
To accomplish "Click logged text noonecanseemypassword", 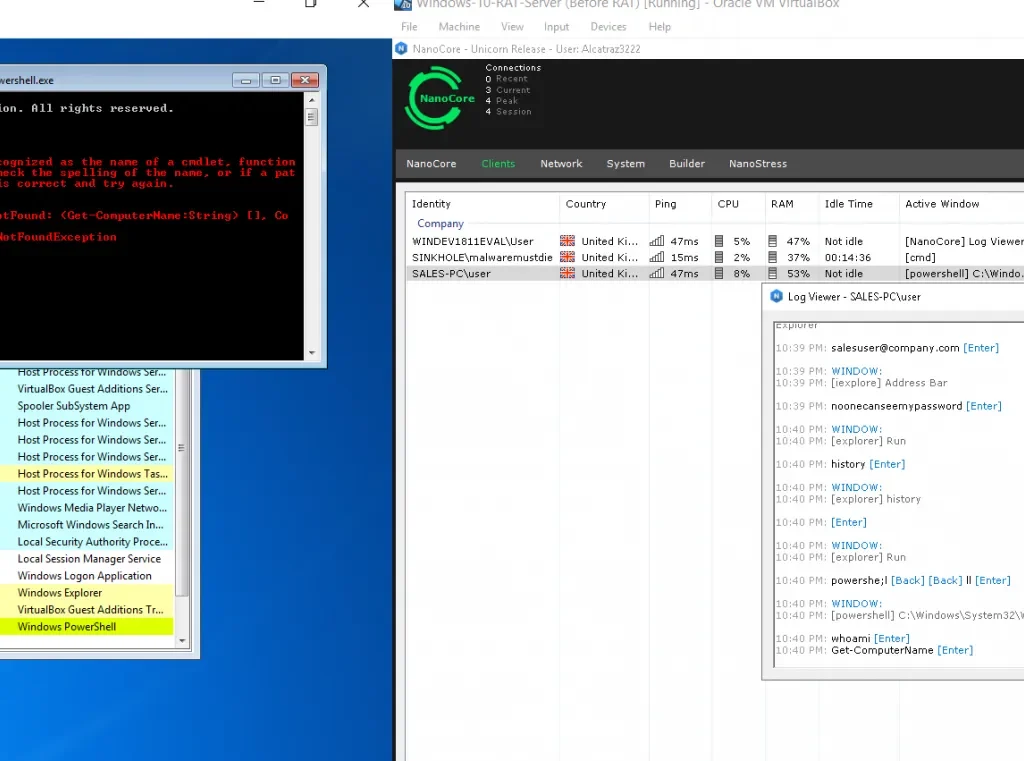I will 896,406.
